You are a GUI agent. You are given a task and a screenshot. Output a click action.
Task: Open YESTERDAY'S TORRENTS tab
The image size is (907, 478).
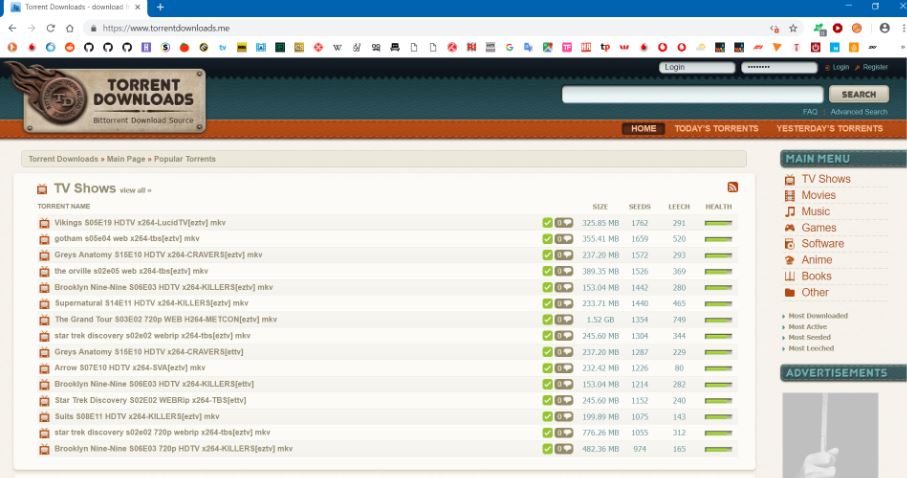pyautogui.click(x=829, y=128)
